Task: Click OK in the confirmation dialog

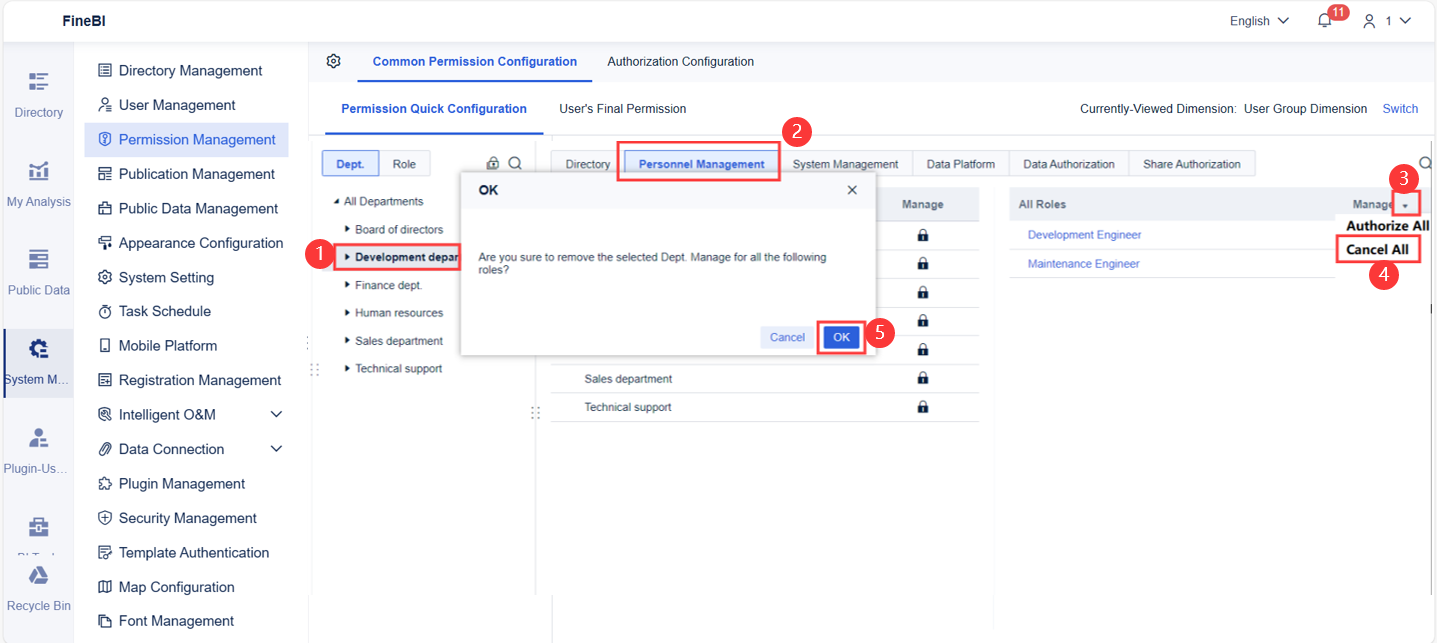Action: click(x=840, y=337)
